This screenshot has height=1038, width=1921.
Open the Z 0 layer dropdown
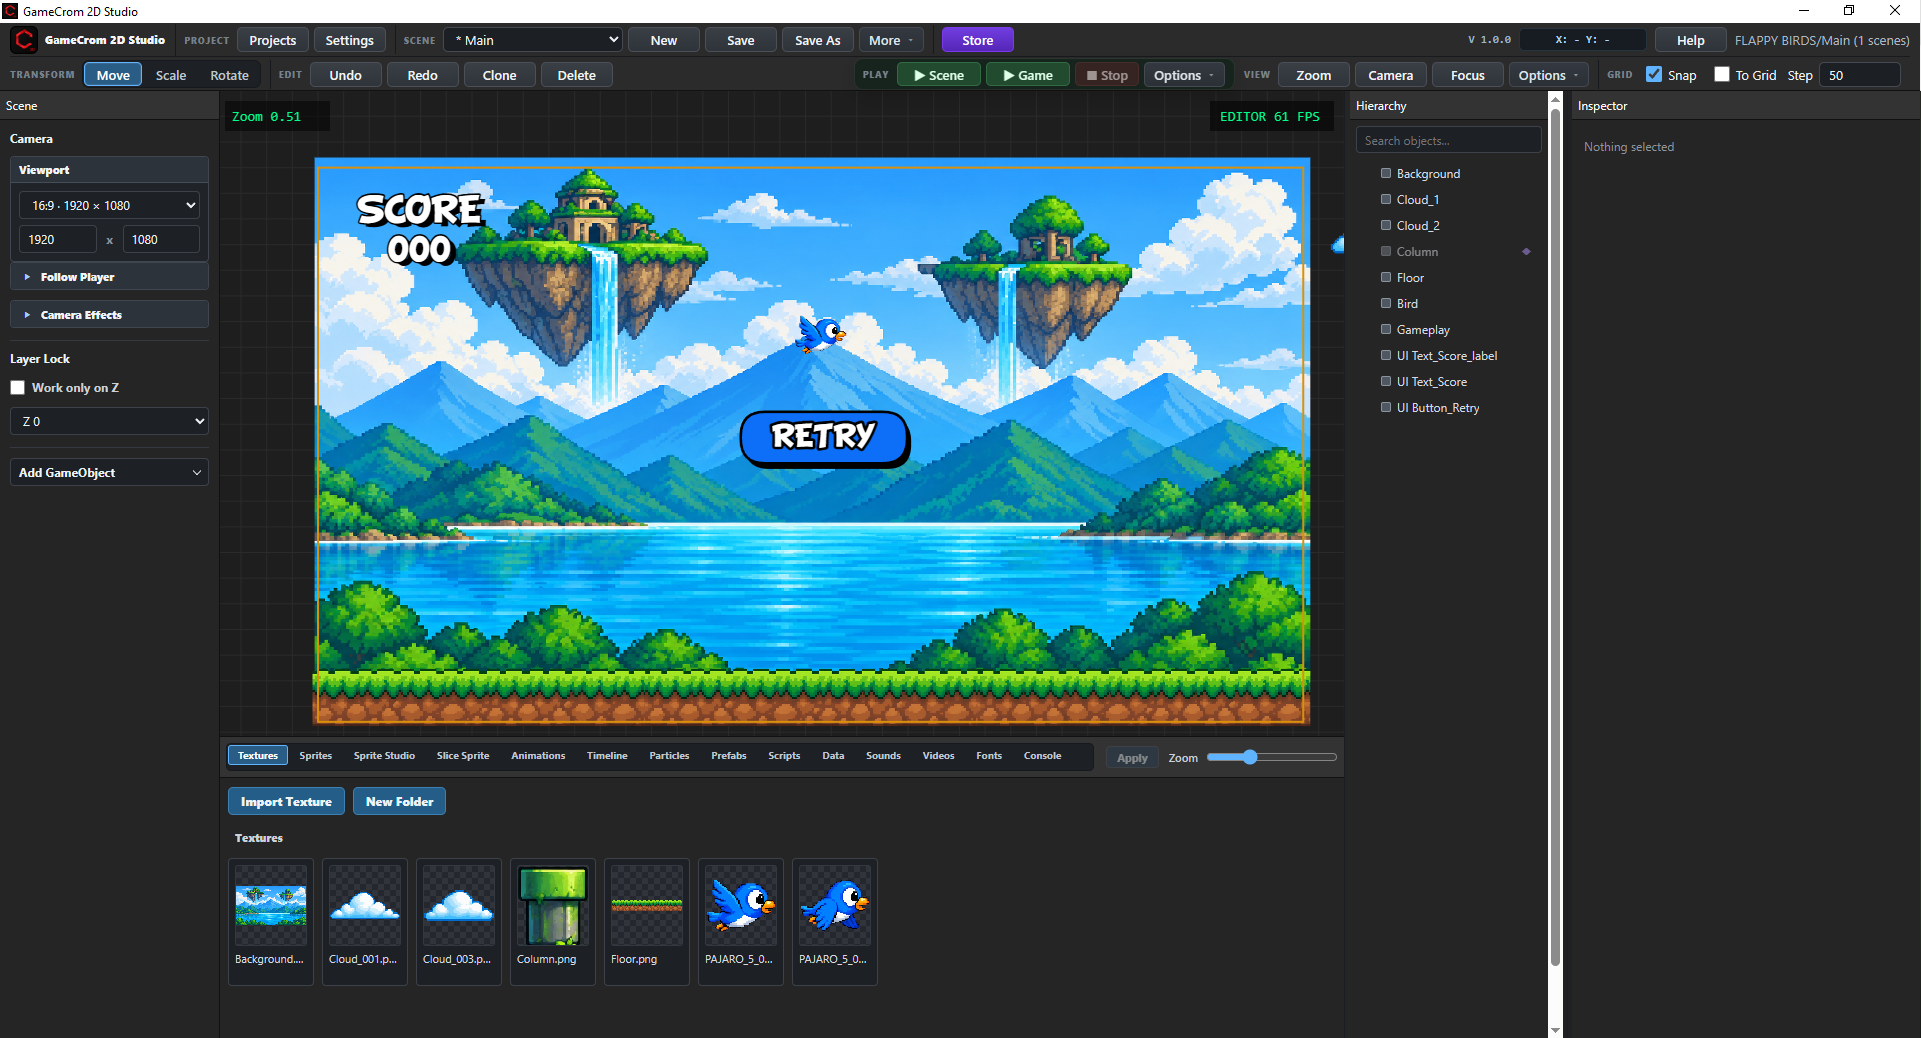coord(109,421)
